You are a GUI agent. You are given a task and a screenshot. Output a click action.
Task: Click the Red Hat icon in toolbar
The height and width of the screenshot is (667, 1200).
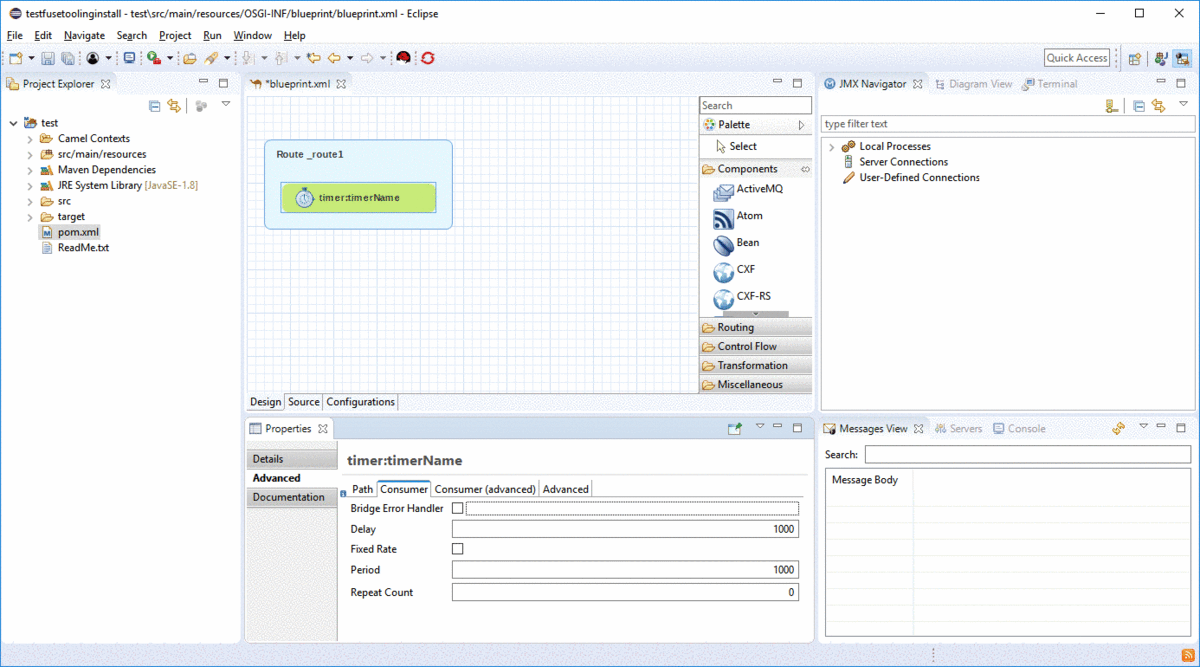(403, 58)
